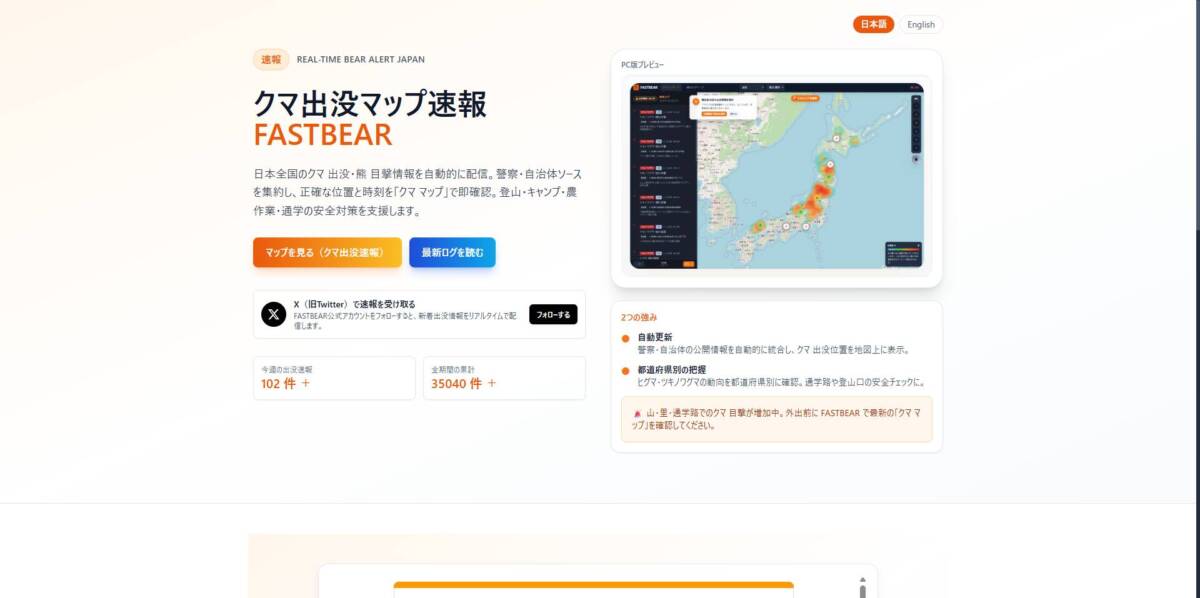Screen dimensions: 1200x598
Task: Click the white sighting marker over Hokkaido
Action: pyautogui.click(x=836, y=140)
